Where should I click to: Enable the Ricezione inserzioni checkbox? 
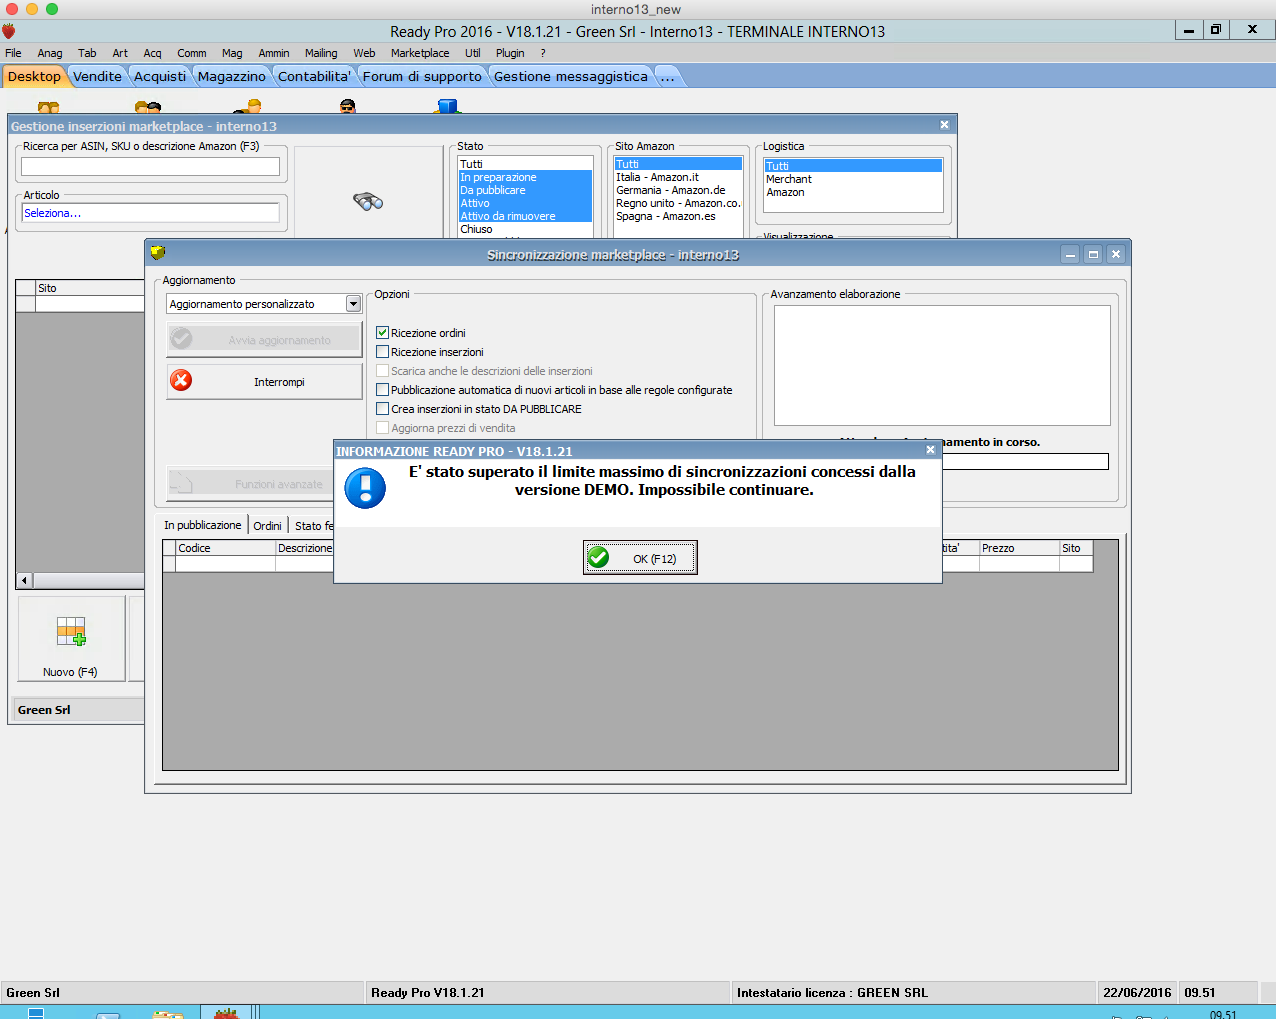pos(382,352)
